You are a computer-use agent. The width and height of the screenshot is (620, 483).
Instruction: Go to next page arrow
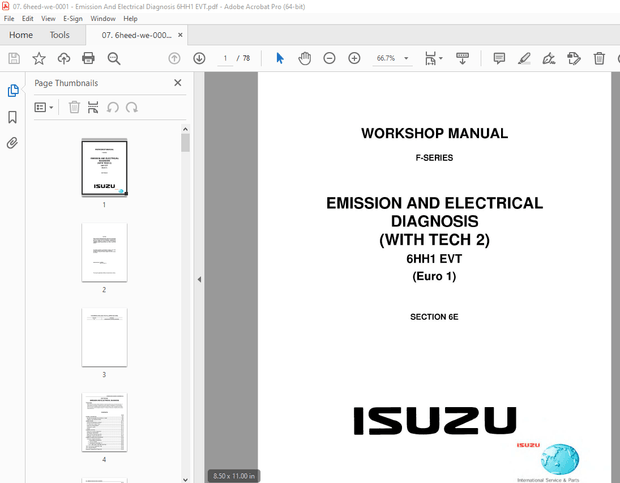pyautogui.click(x=199, y=58)
